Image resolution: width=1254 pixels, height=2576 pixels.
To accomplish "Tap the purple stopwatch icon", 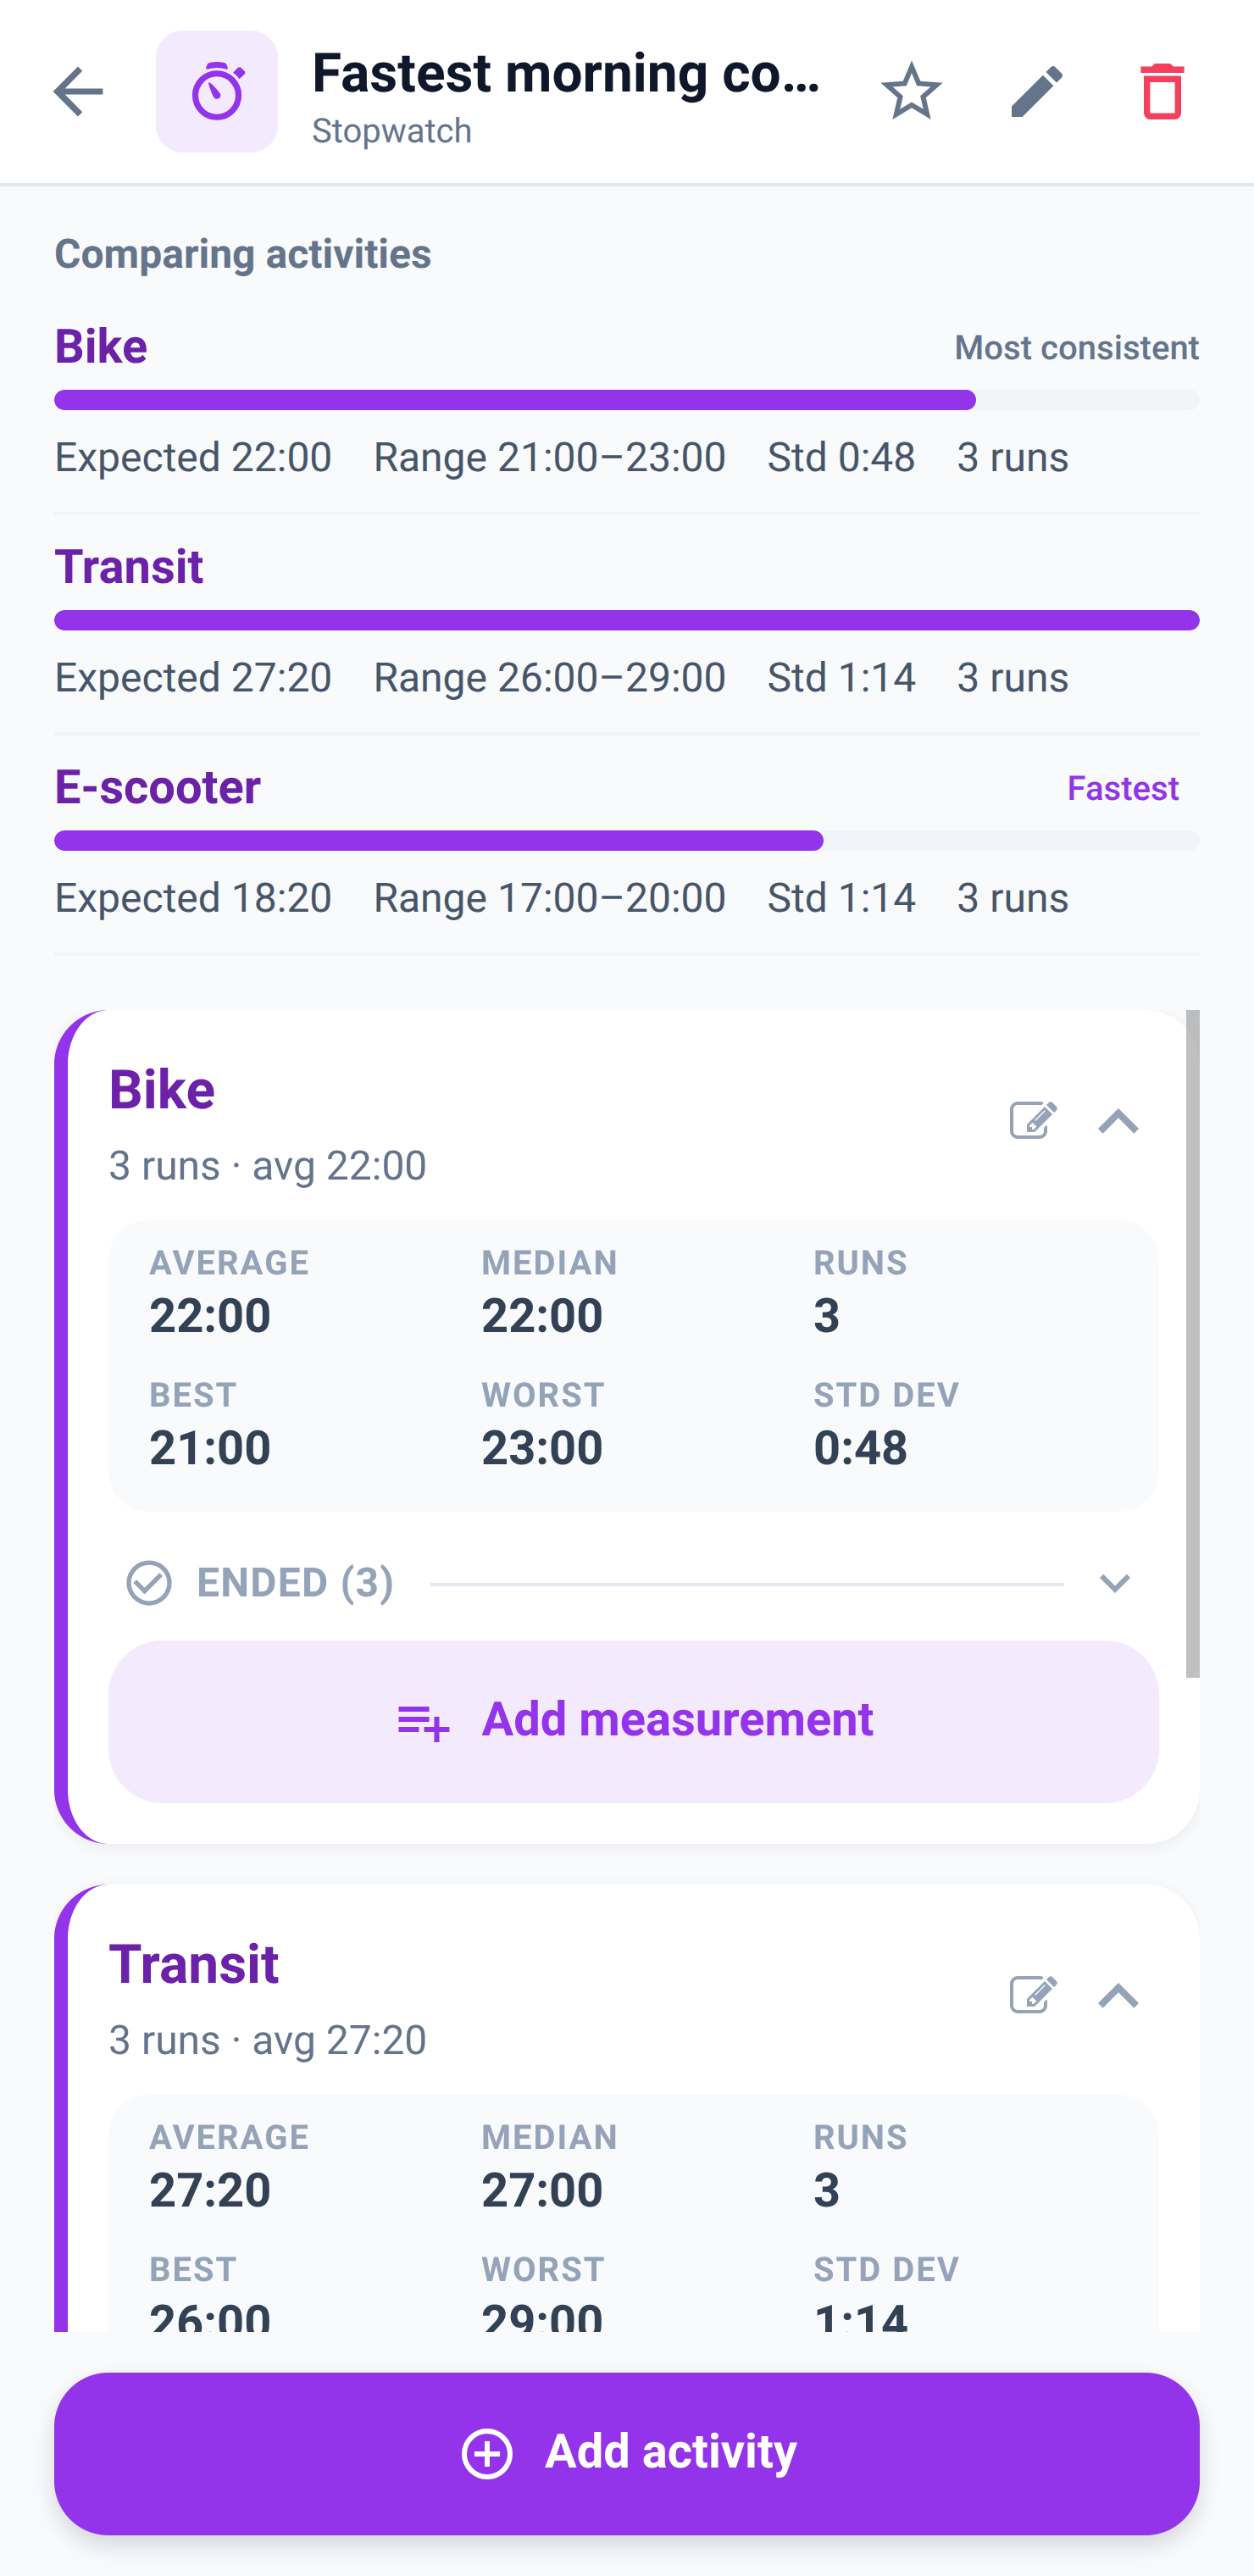I will click(x=217, y=92).
